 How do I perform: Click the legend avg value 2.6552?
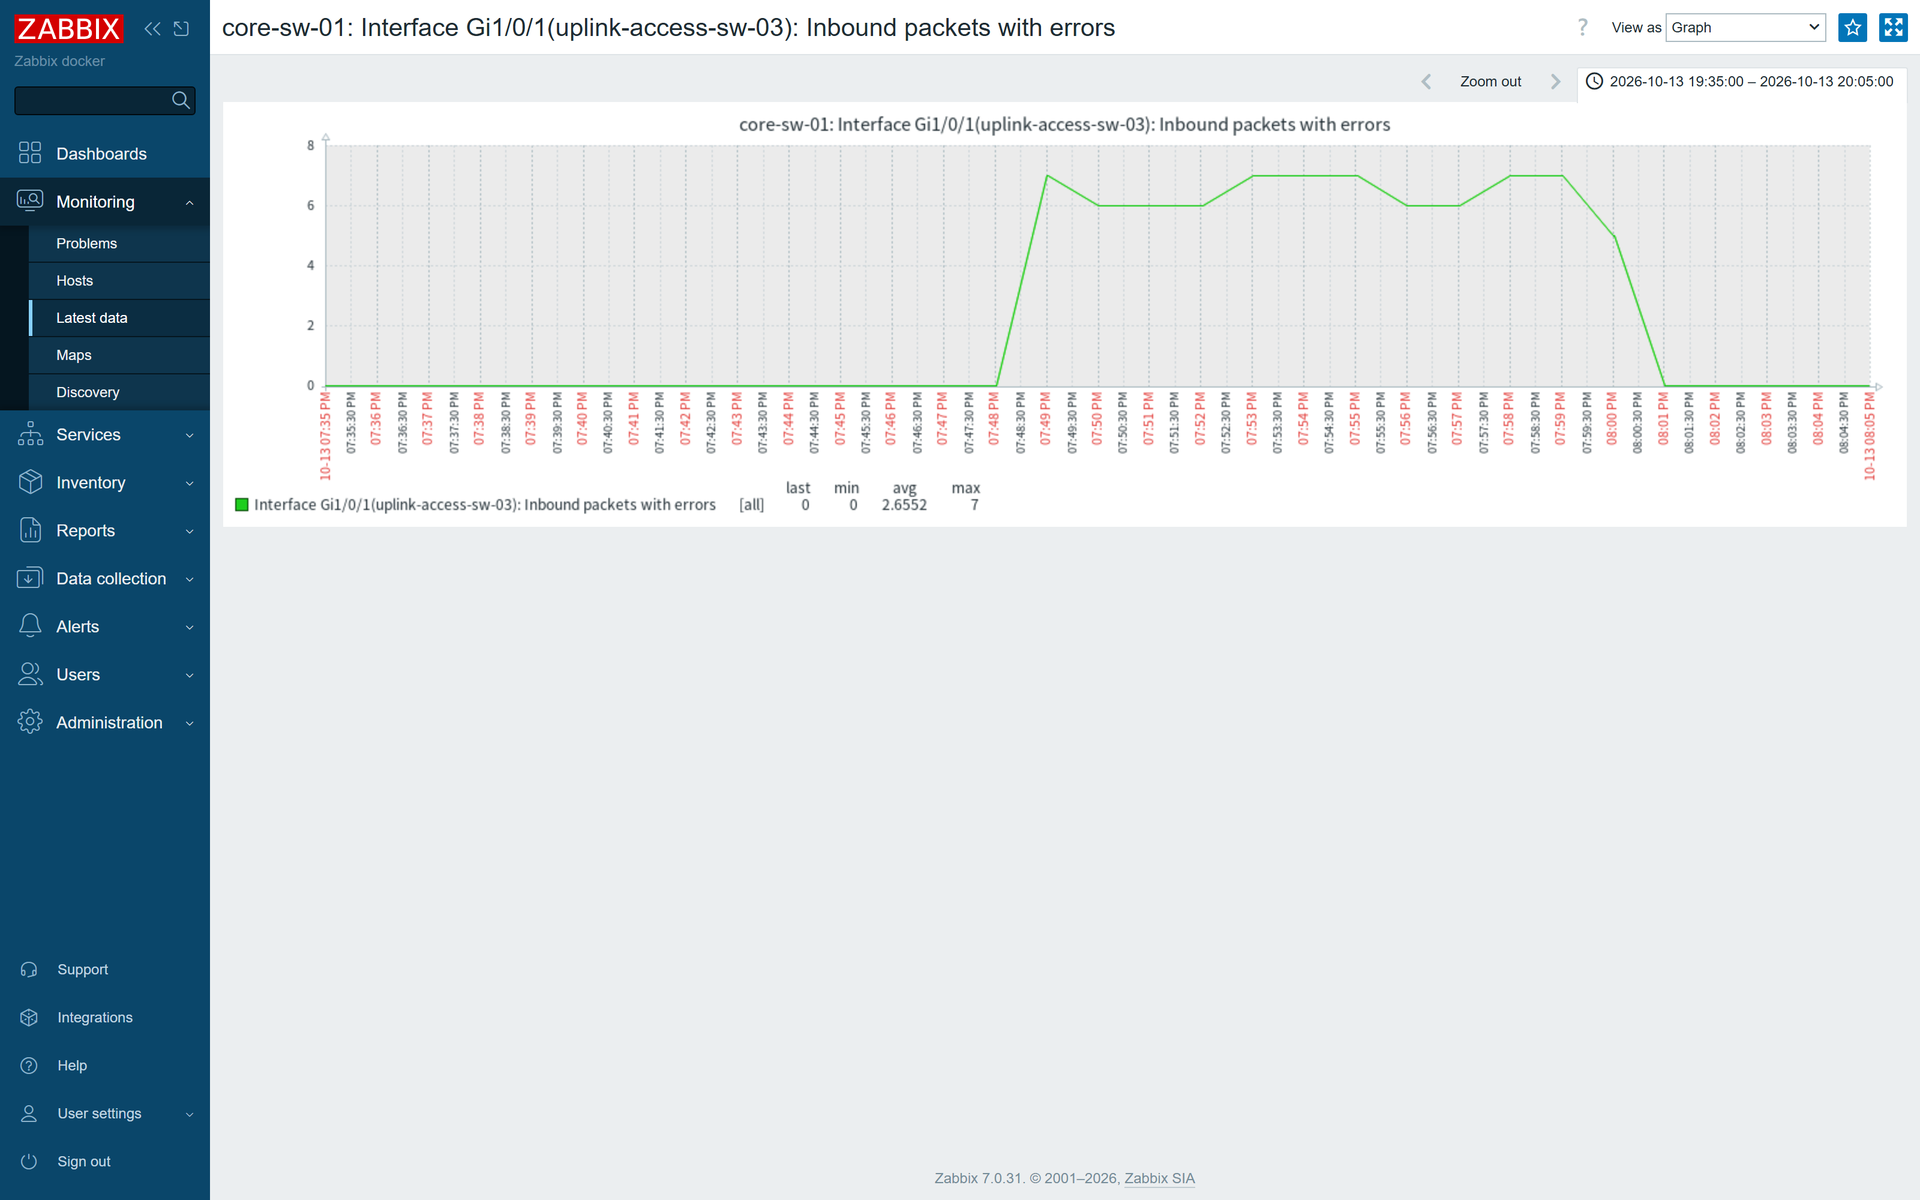pos(904,505)
